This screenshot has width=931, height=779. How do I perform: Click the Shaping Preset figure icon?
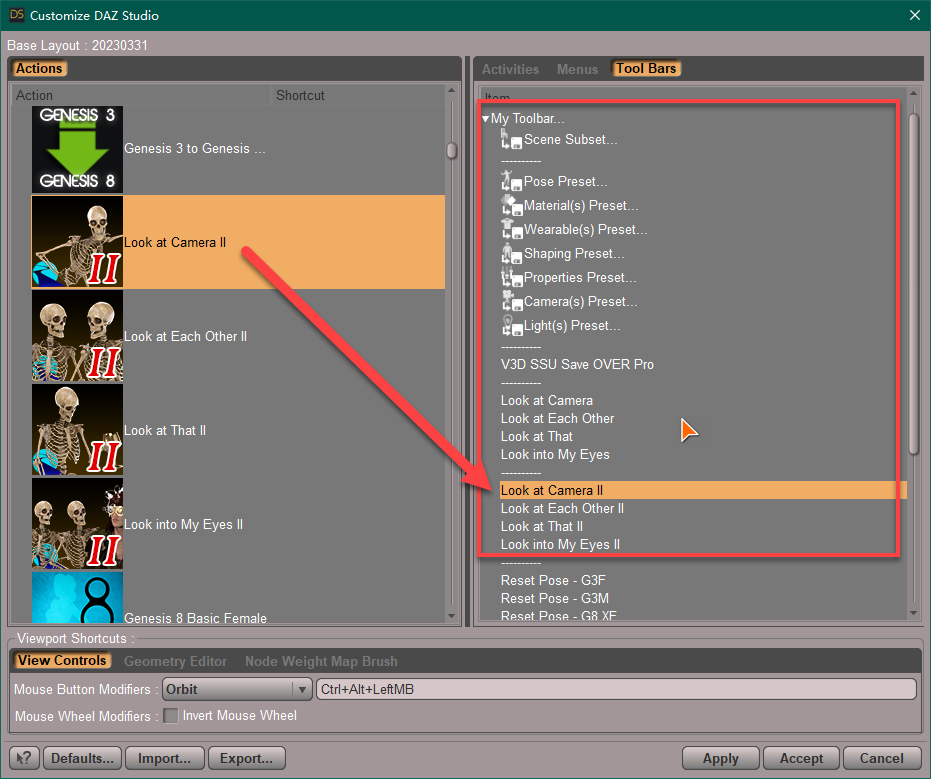click(x=511, y=254)
